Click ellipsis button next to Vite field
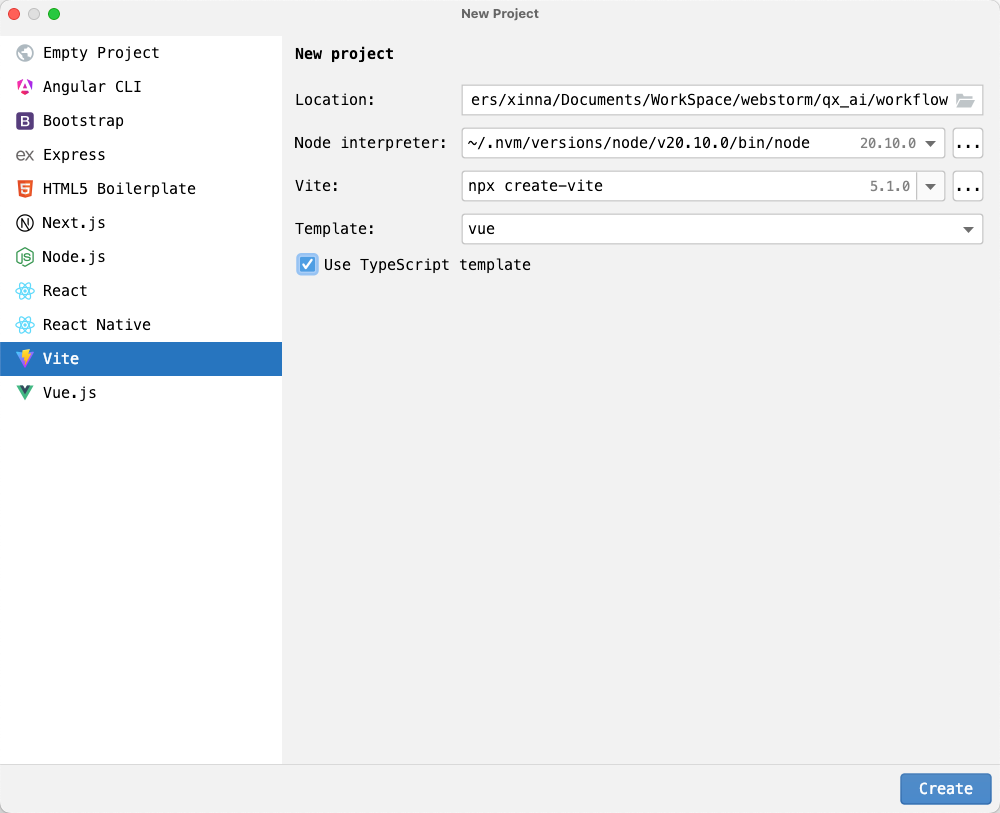 (x=967, y=186)
